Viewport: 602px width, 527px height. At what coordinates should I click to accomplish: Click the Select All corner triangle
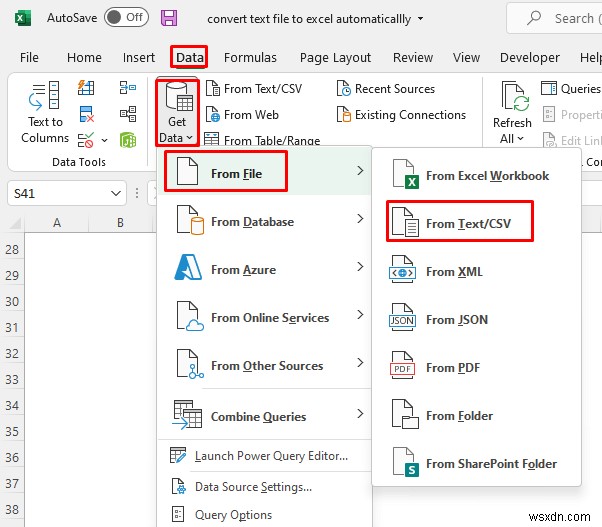tap(14, 223)
